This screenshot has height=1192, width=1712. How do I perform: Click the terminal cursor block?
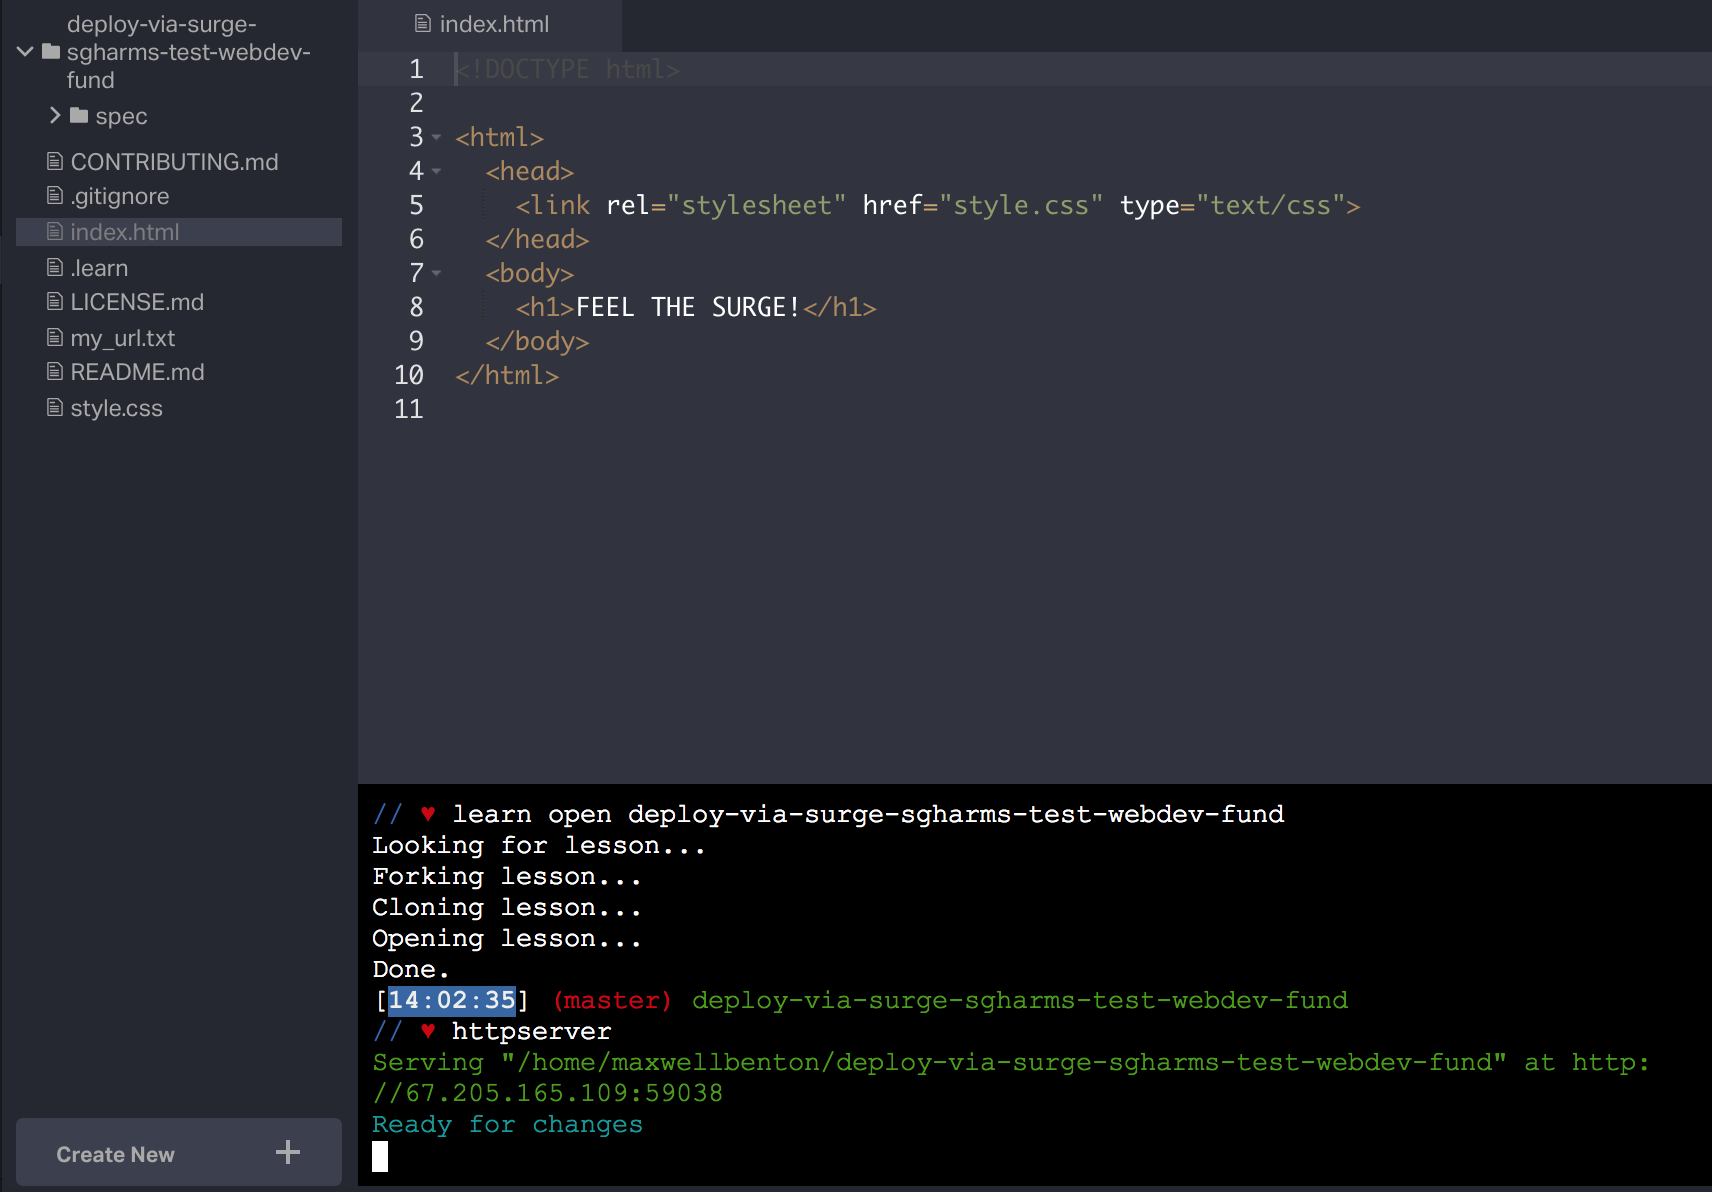(380, 1156)
